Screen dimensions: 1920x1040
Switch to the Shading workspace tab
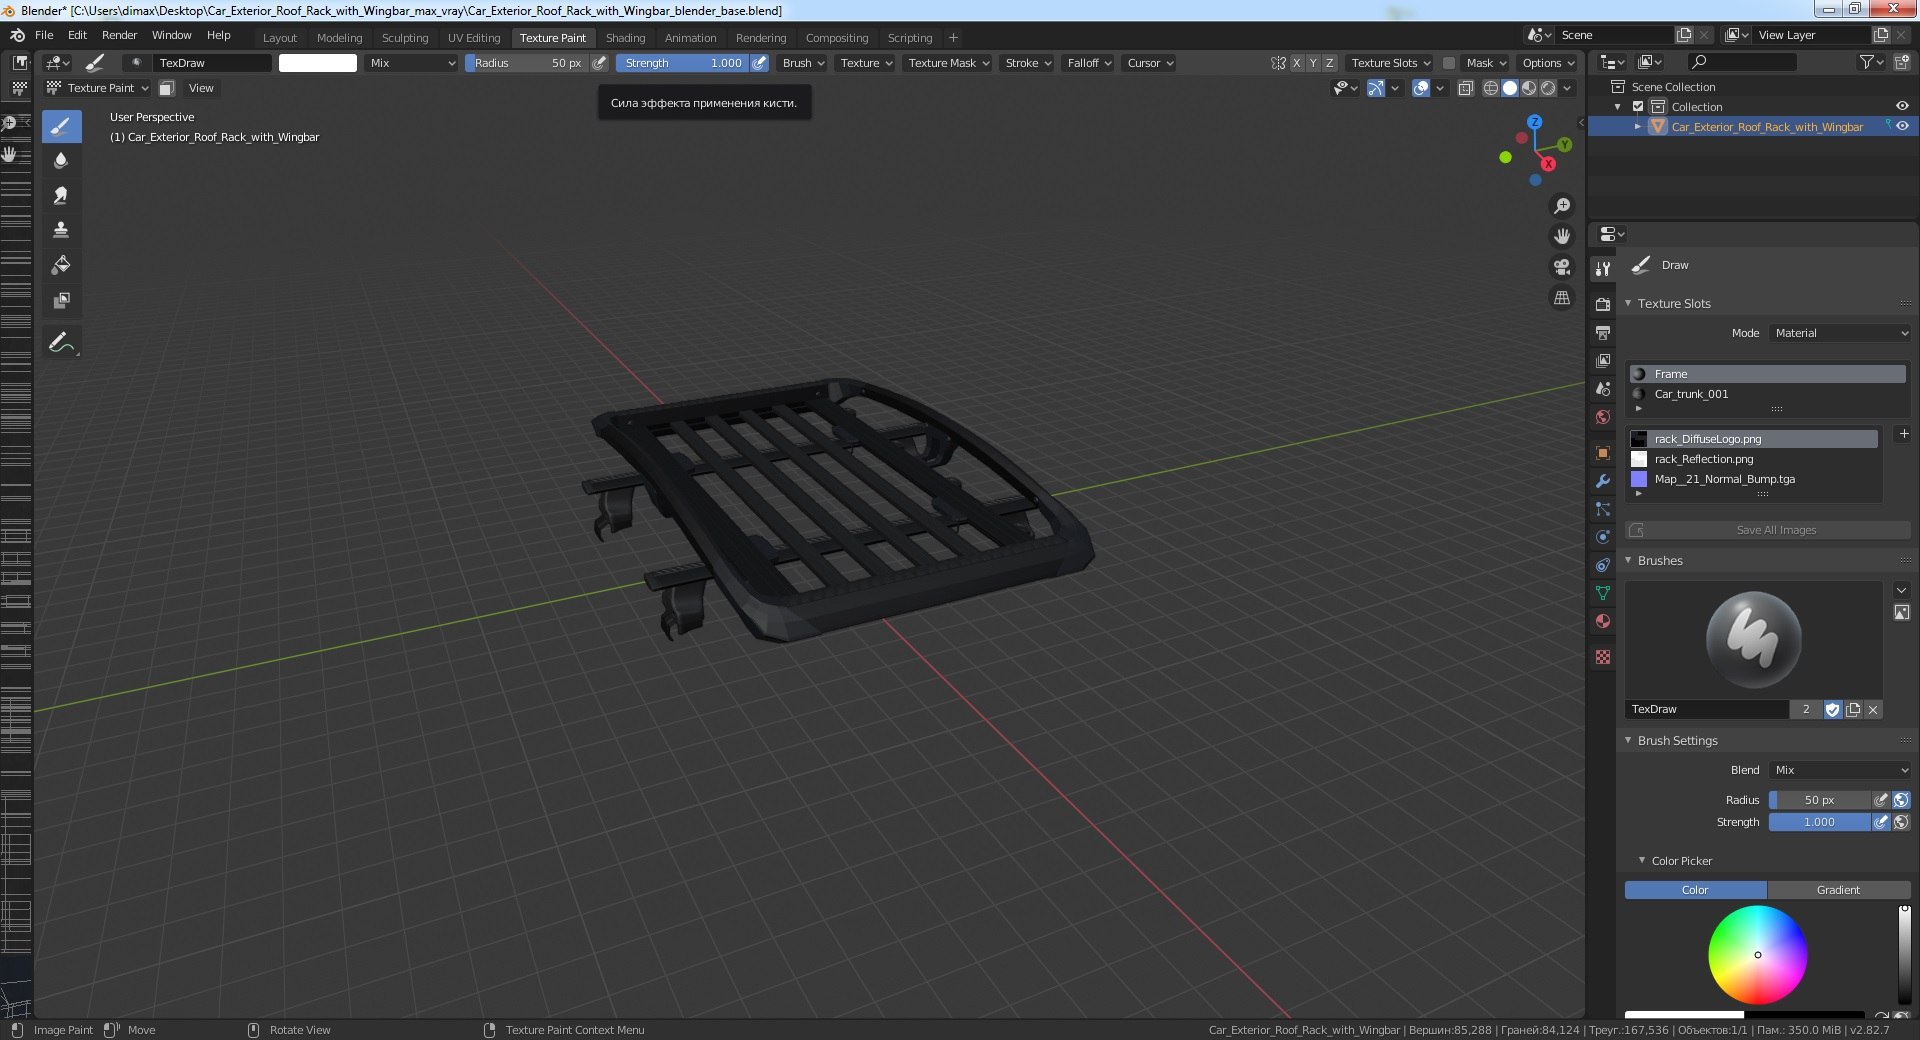[625, 38]
